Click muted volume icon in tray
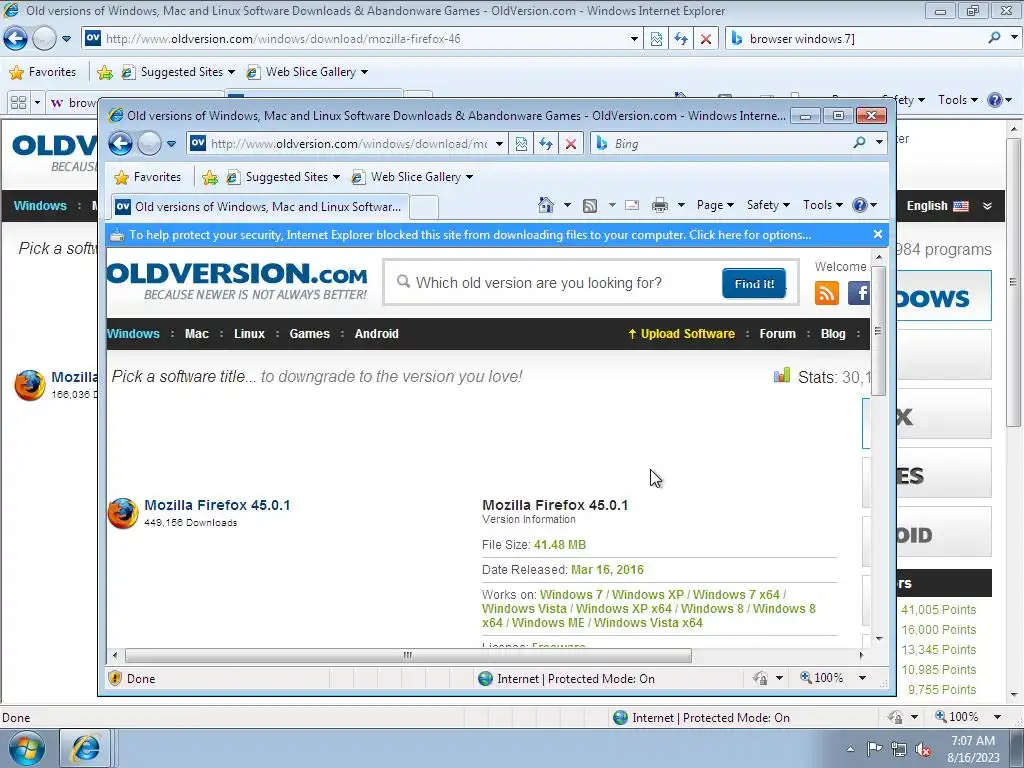 point(923,749)
